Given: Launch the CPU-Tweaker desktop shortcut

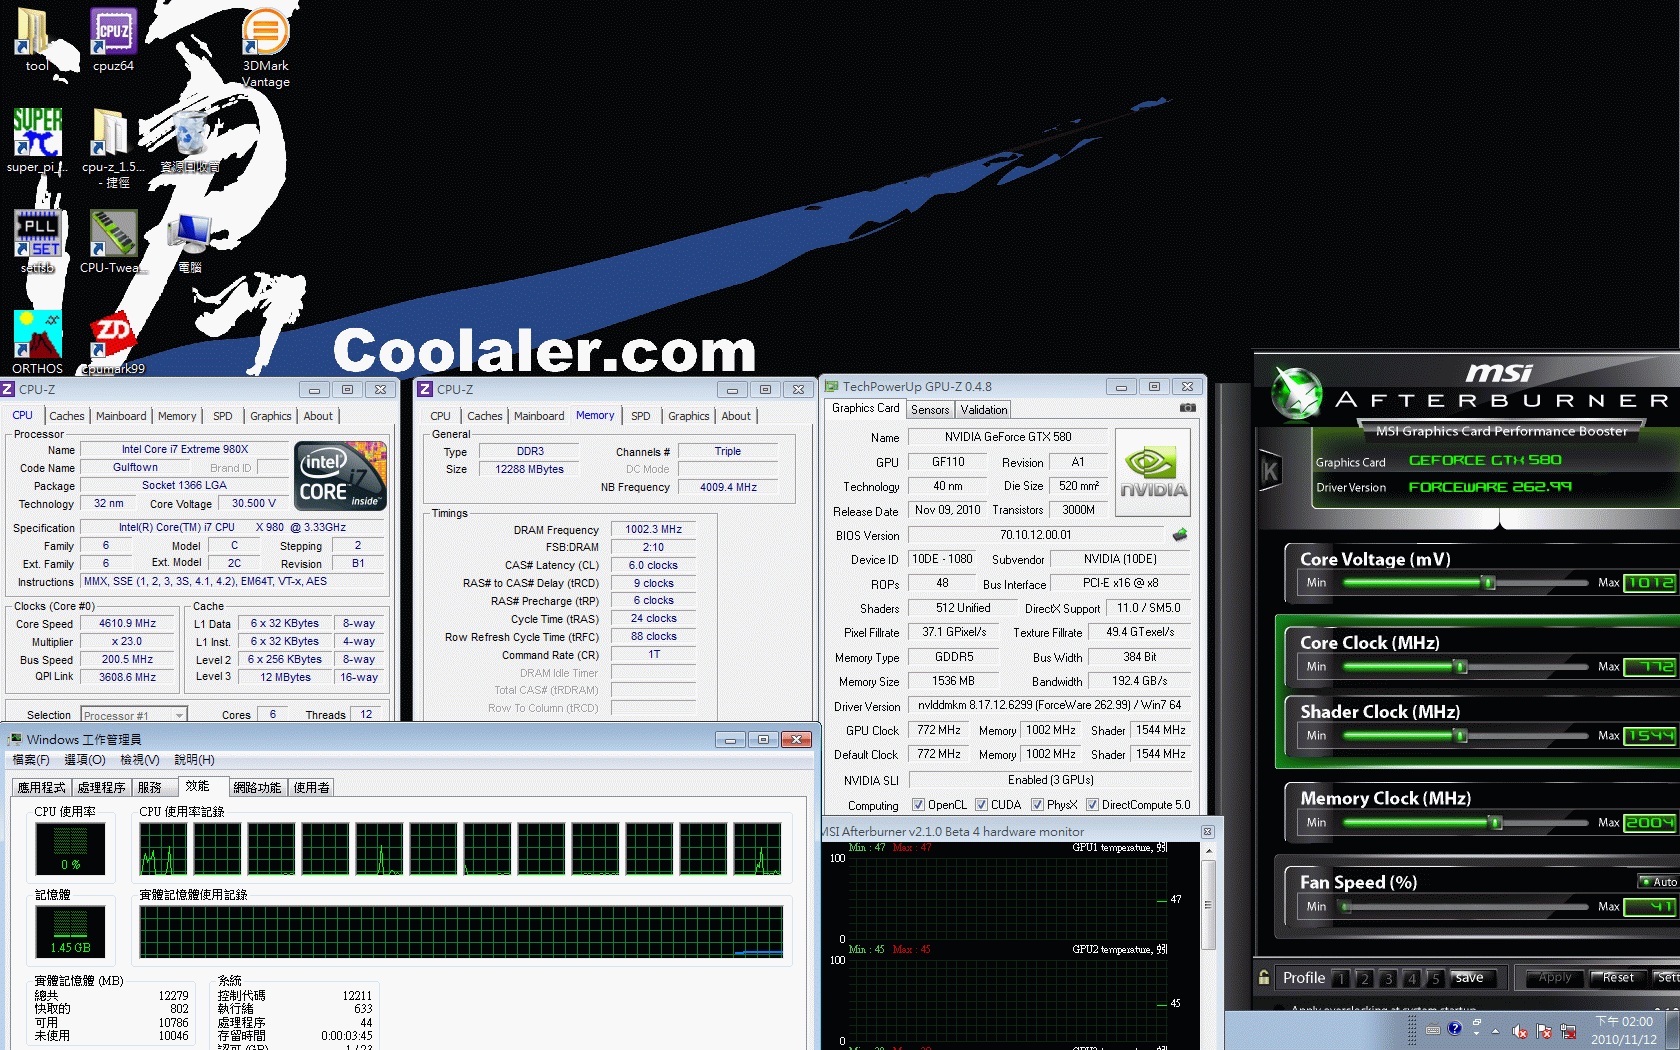Looking at the screenshot, I should pos(112,241).
